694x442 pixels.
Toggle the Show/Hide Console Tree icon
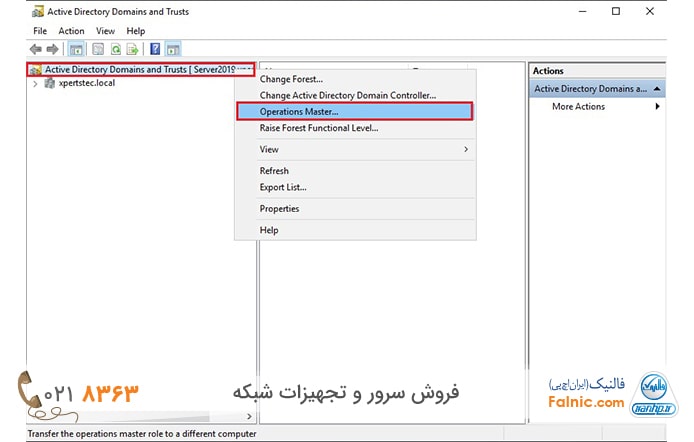pyautogui.click(x=76, y=49)
